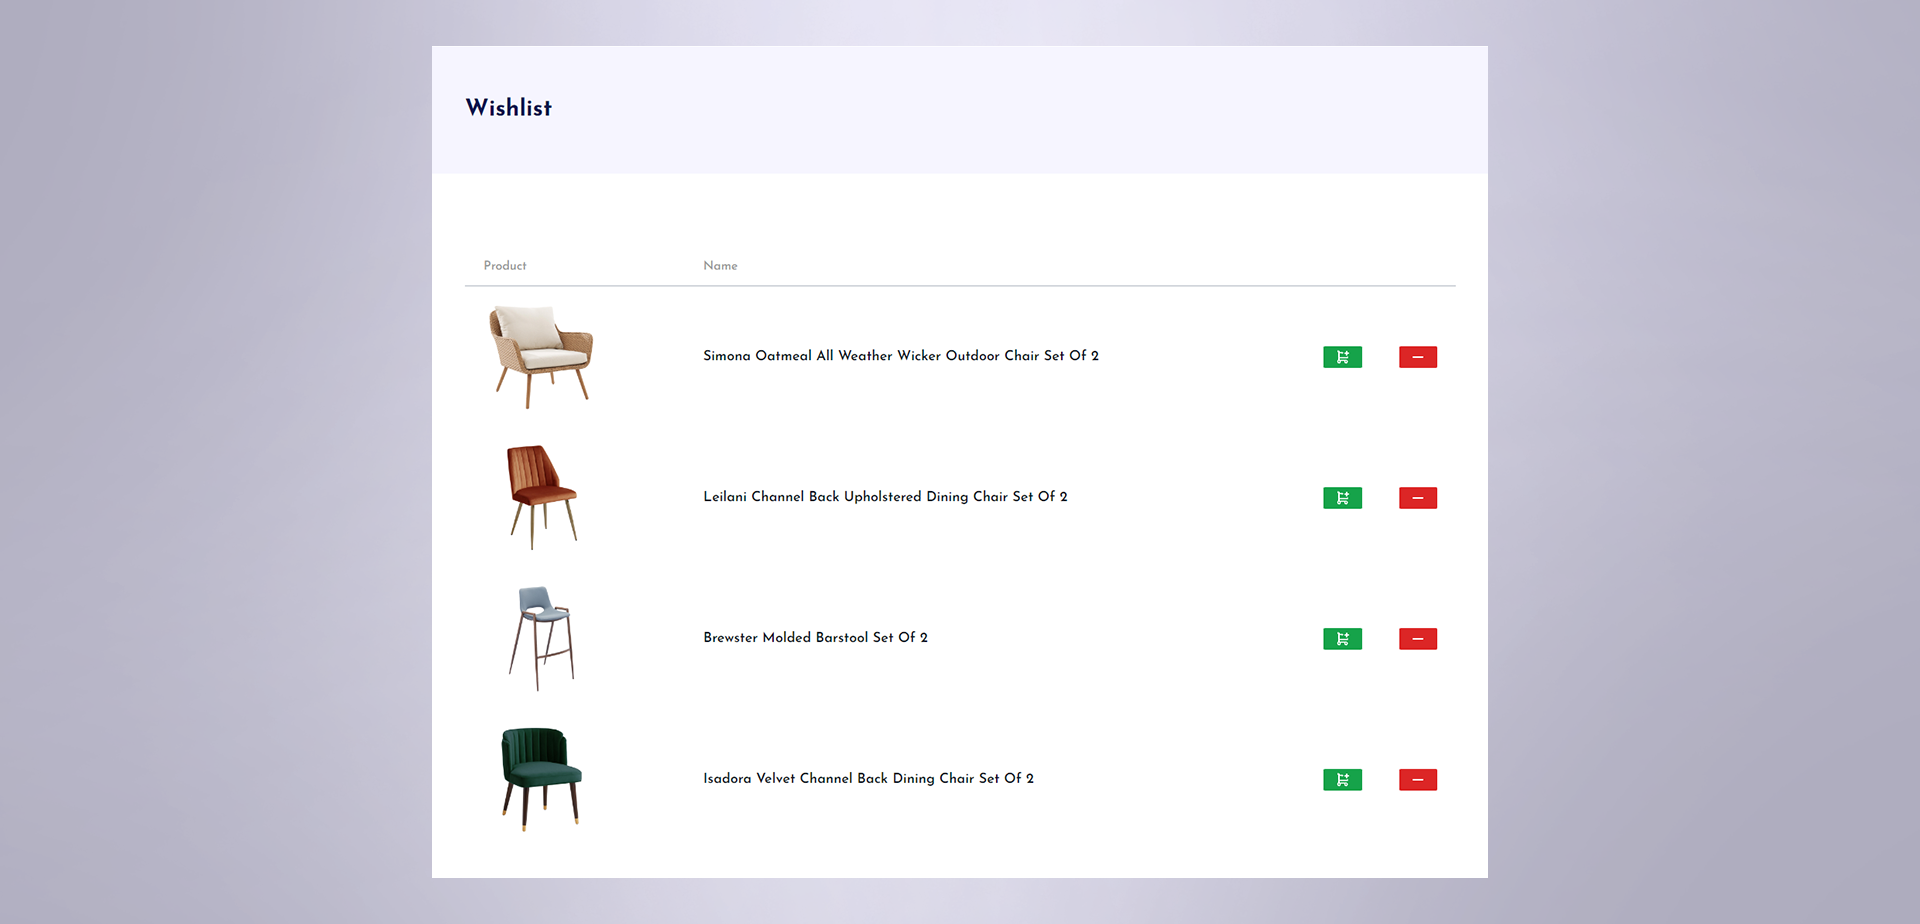View Leilani chair product image
The width and height of the screenshot is (1920, 924).
point(541,496)
